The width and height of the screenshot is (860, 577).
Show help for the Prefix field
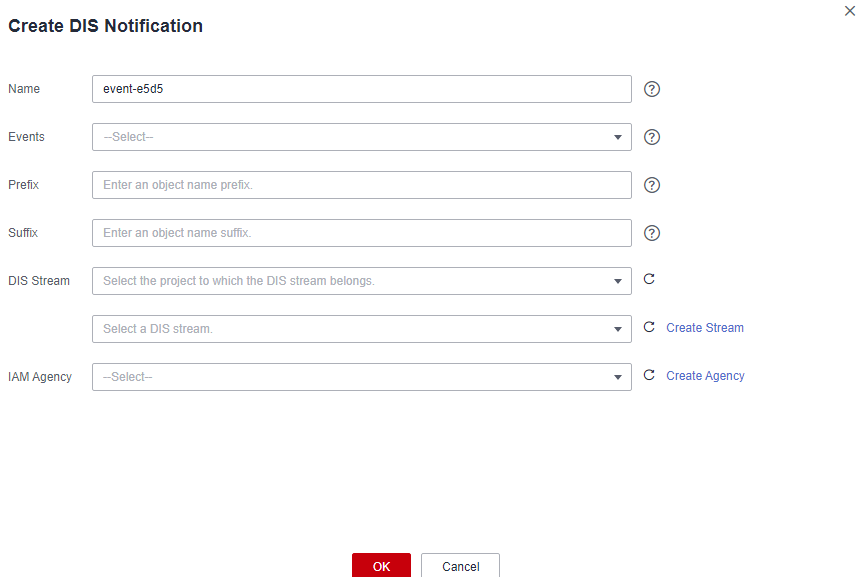pos(652,185)
